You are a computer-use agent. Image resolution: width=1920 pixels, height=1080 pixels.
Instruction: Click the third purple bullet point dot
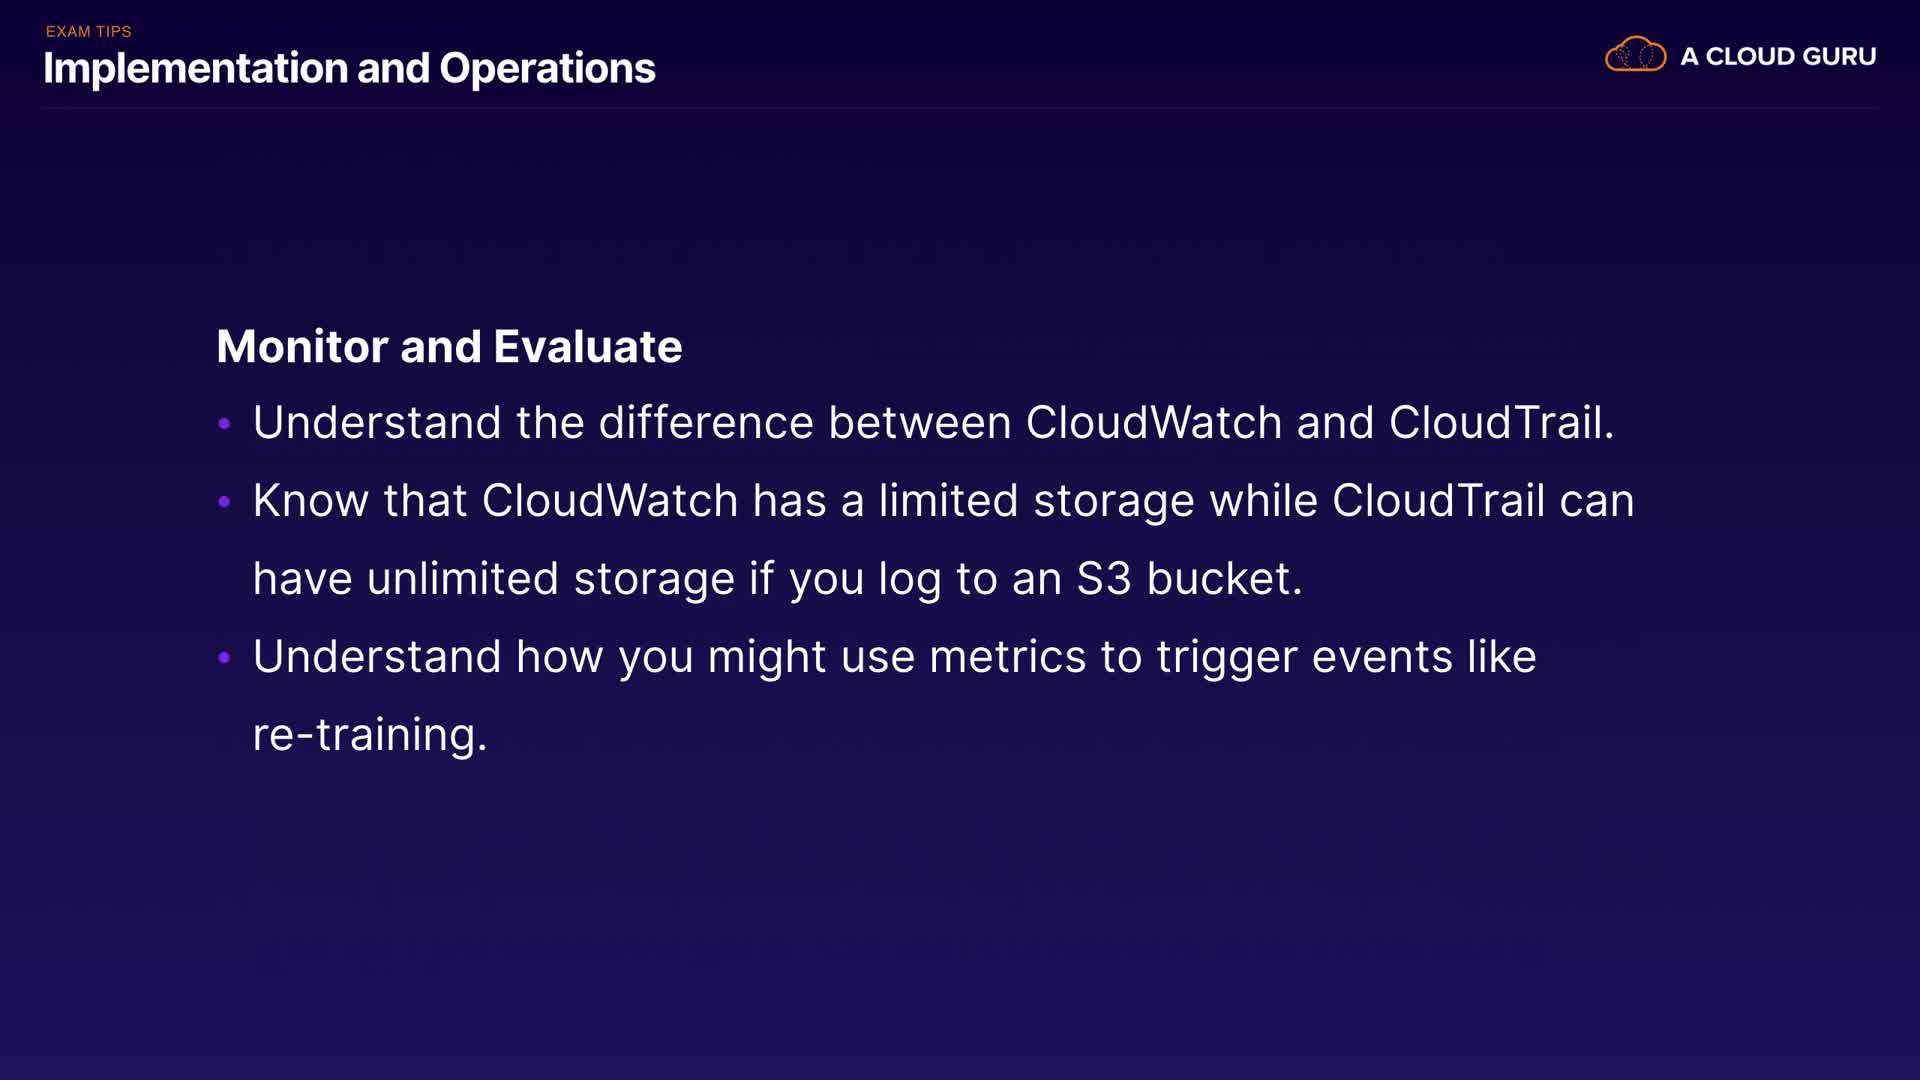pos(225,658)
